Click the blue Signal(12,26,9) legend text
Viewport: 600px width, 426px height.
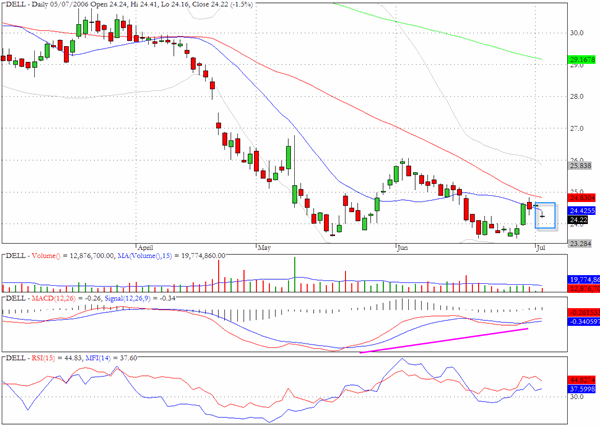click(129, 298)
